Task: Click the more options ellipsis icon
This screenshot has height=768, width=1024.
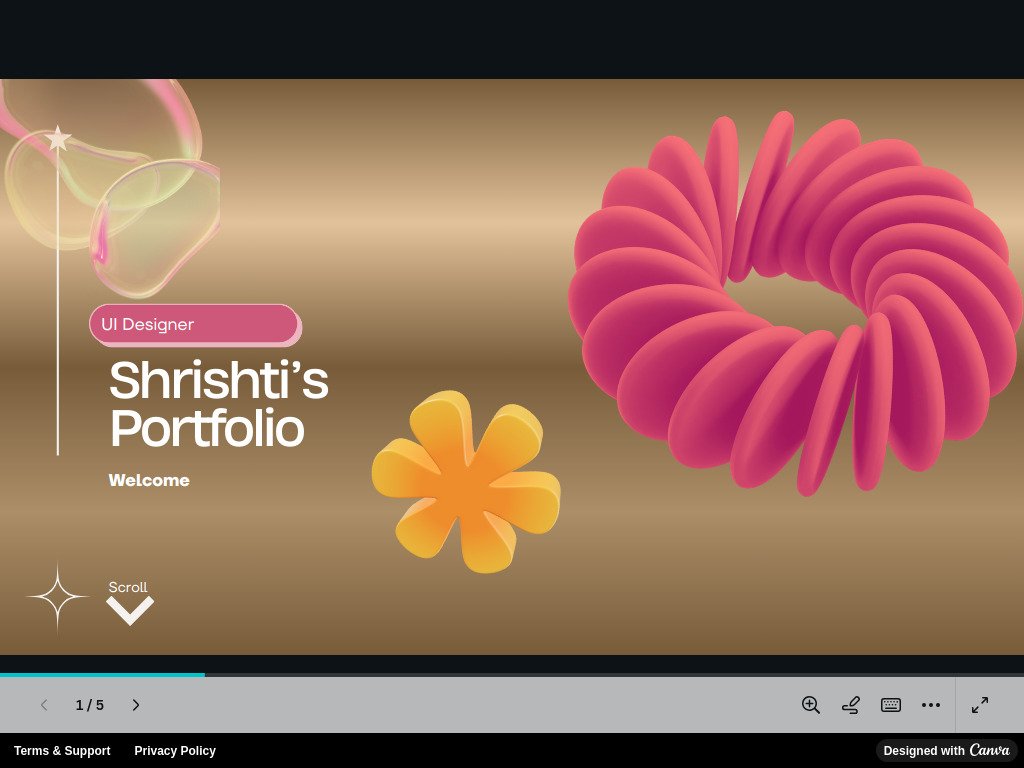Action: pyautogui.click(x=931, y=705)
